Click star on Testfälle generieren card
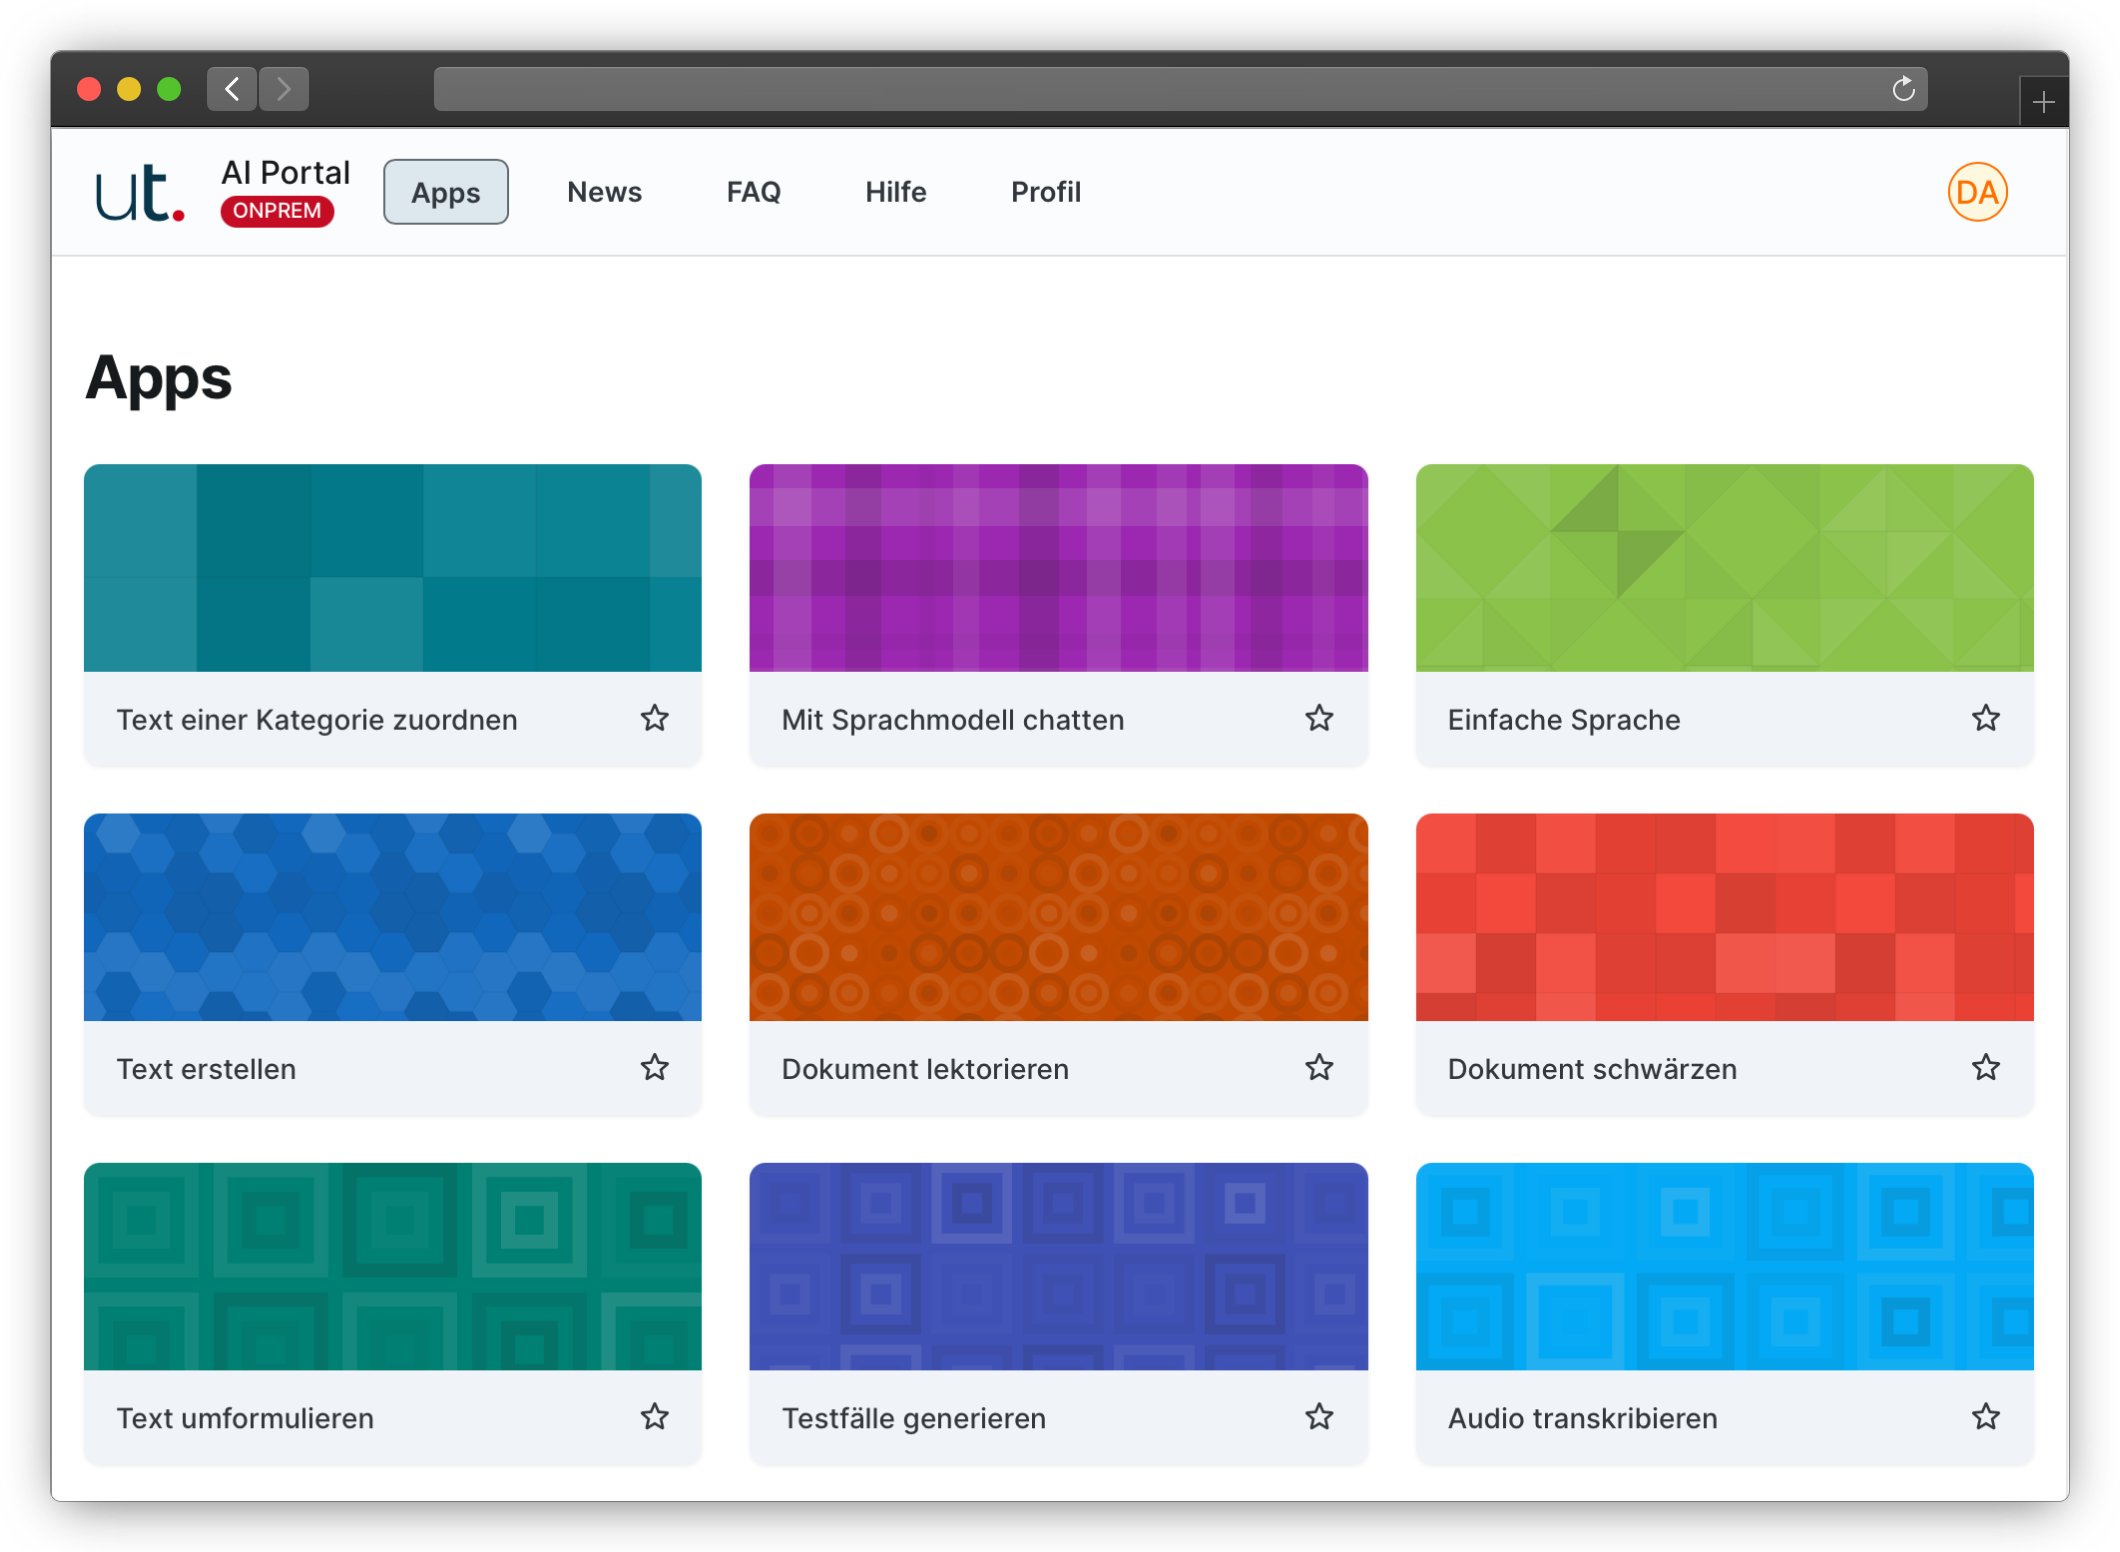 click(1319, 1416)
